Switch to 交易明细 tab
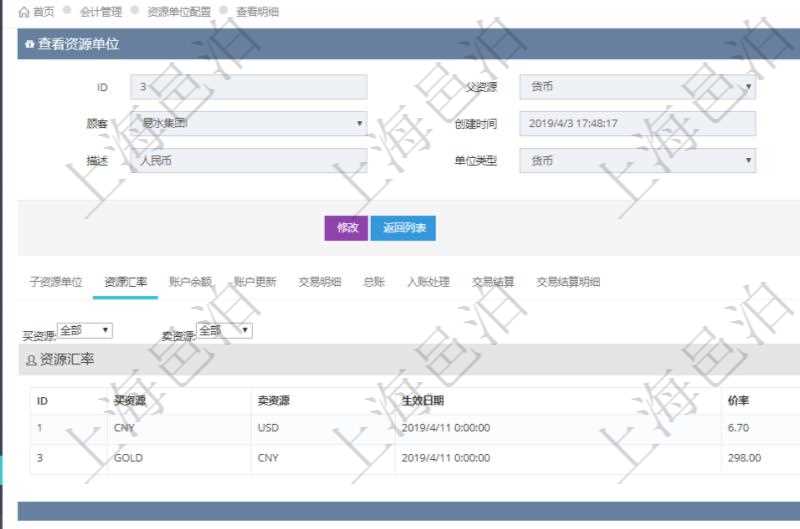 [x=320, y=282]
